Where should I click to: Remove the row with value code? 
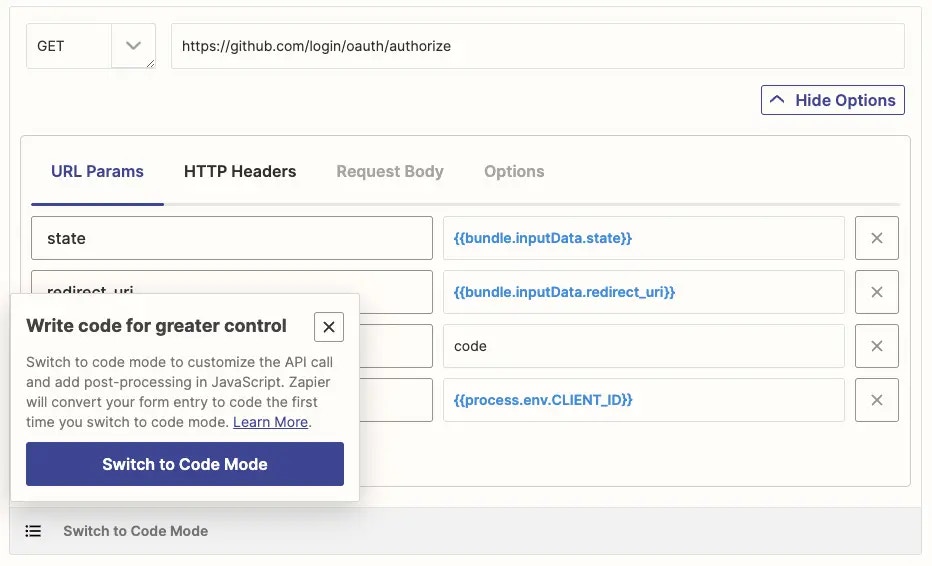tap(876, 346)
